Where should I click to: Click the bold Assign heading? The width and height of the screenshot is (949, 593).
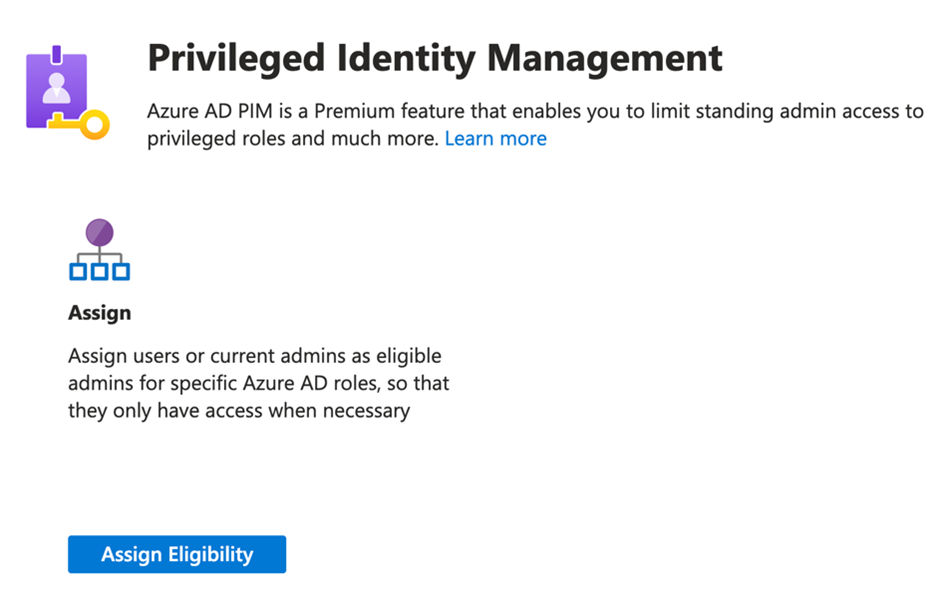(x=99, y=313)
